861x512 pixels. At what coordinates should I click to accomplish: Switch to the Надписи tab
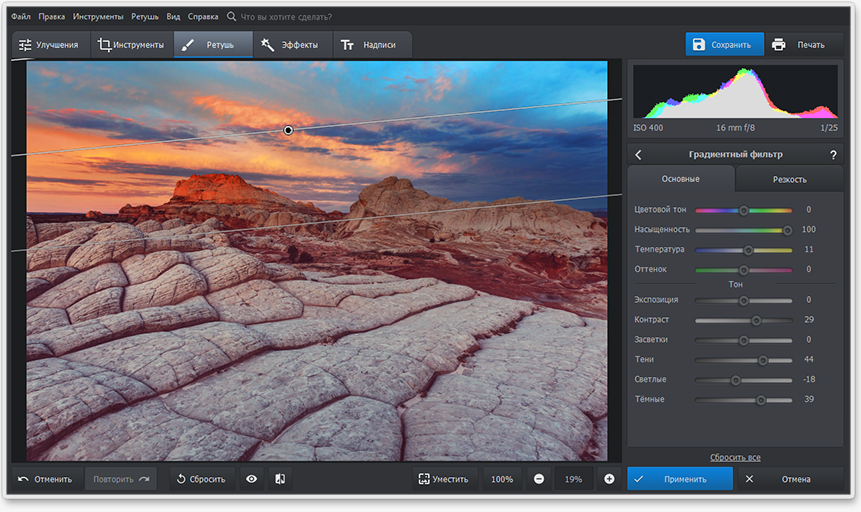372,44
